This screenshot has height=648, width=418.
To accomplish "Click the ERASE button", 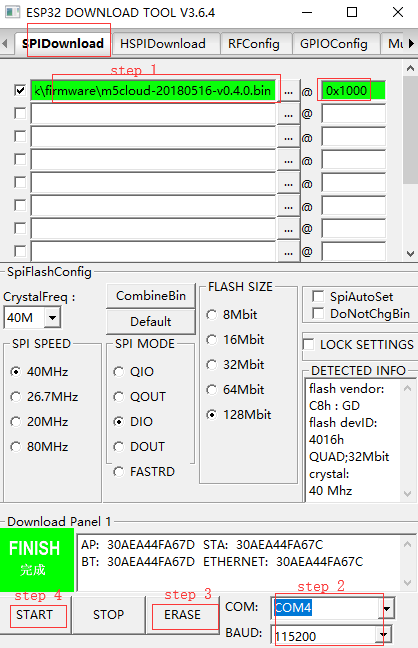I will tap(182, 615).
